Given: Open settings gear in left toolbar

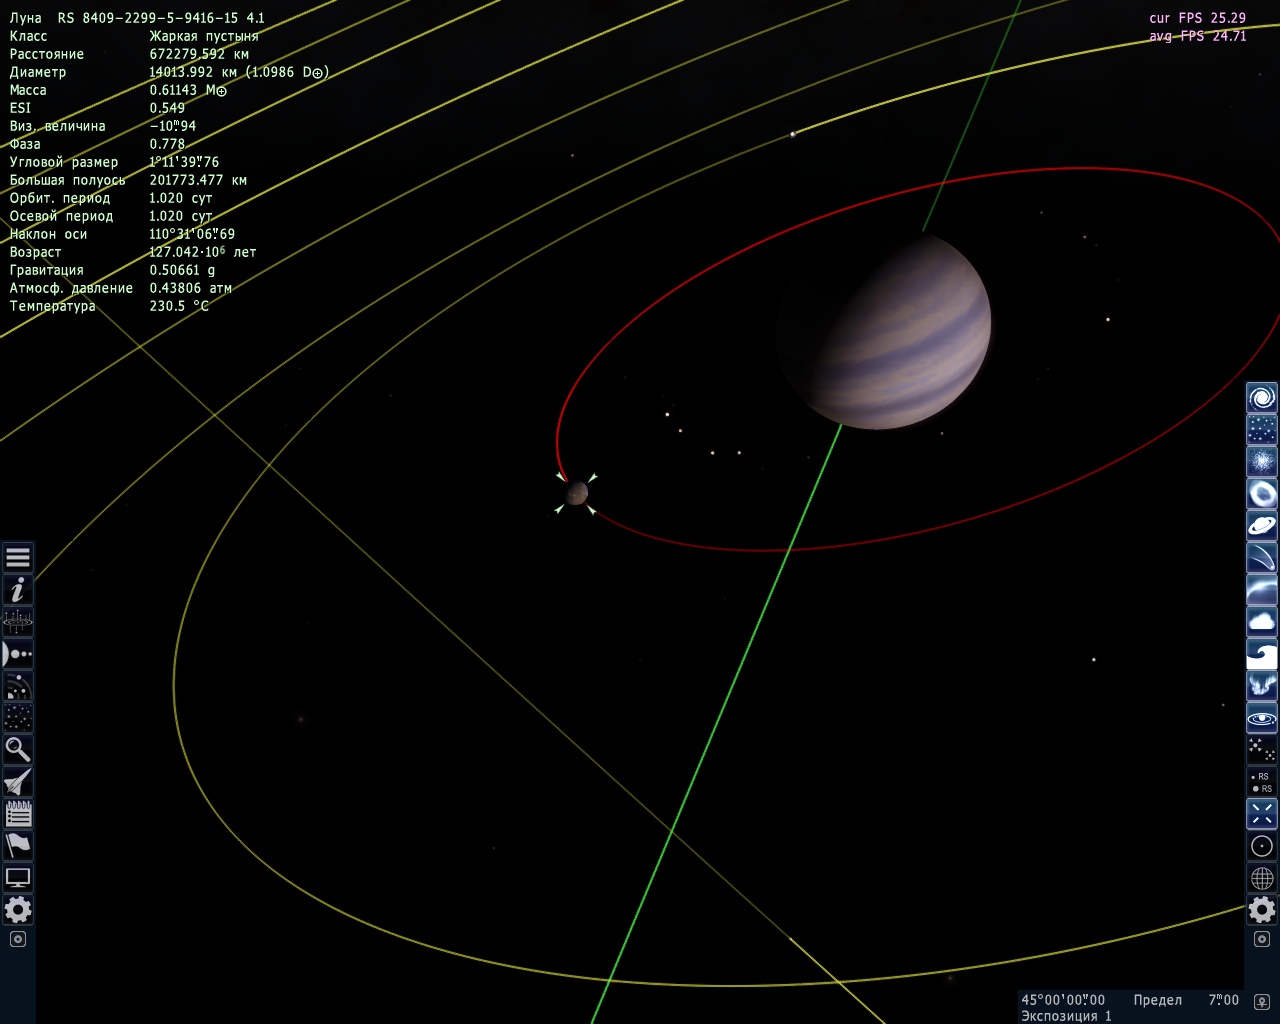Looking at the screenshot, I should tap(18, 909).
